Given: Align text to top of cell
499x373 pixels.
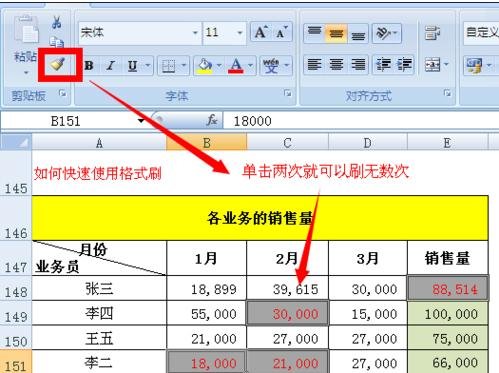Looking at the screenshot, I should click(314, 33).
